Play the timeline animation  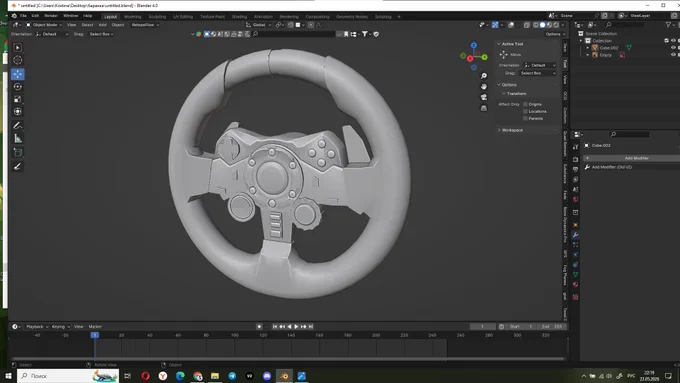coord(297,327)
